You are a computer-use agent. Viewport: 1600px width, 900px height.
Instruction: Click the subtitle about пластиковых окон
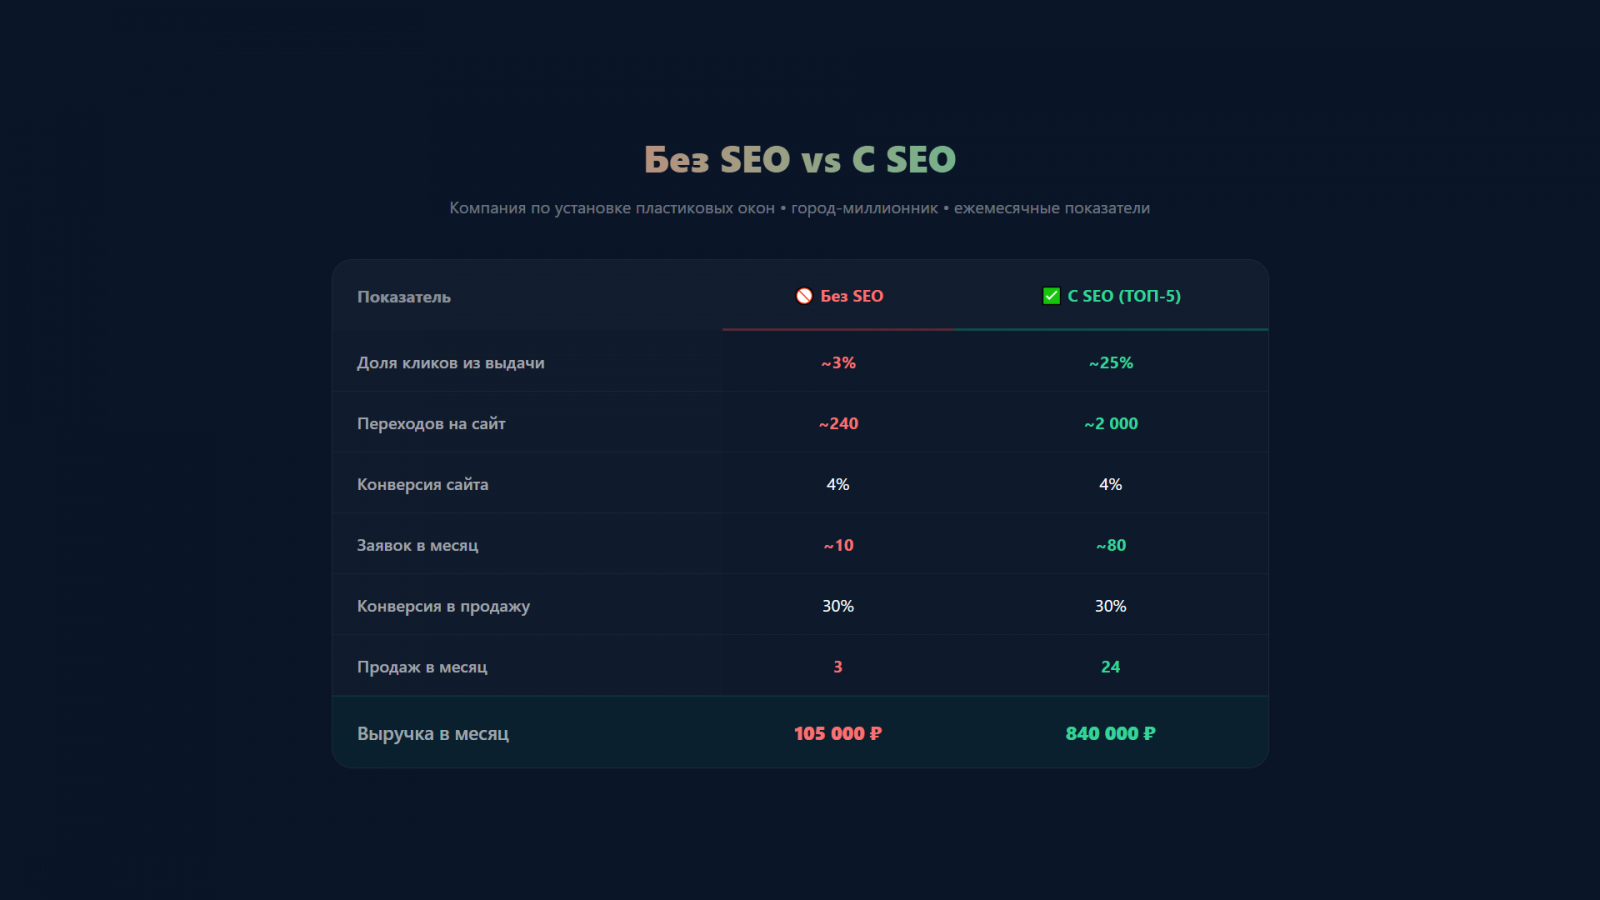pos(799,208)
